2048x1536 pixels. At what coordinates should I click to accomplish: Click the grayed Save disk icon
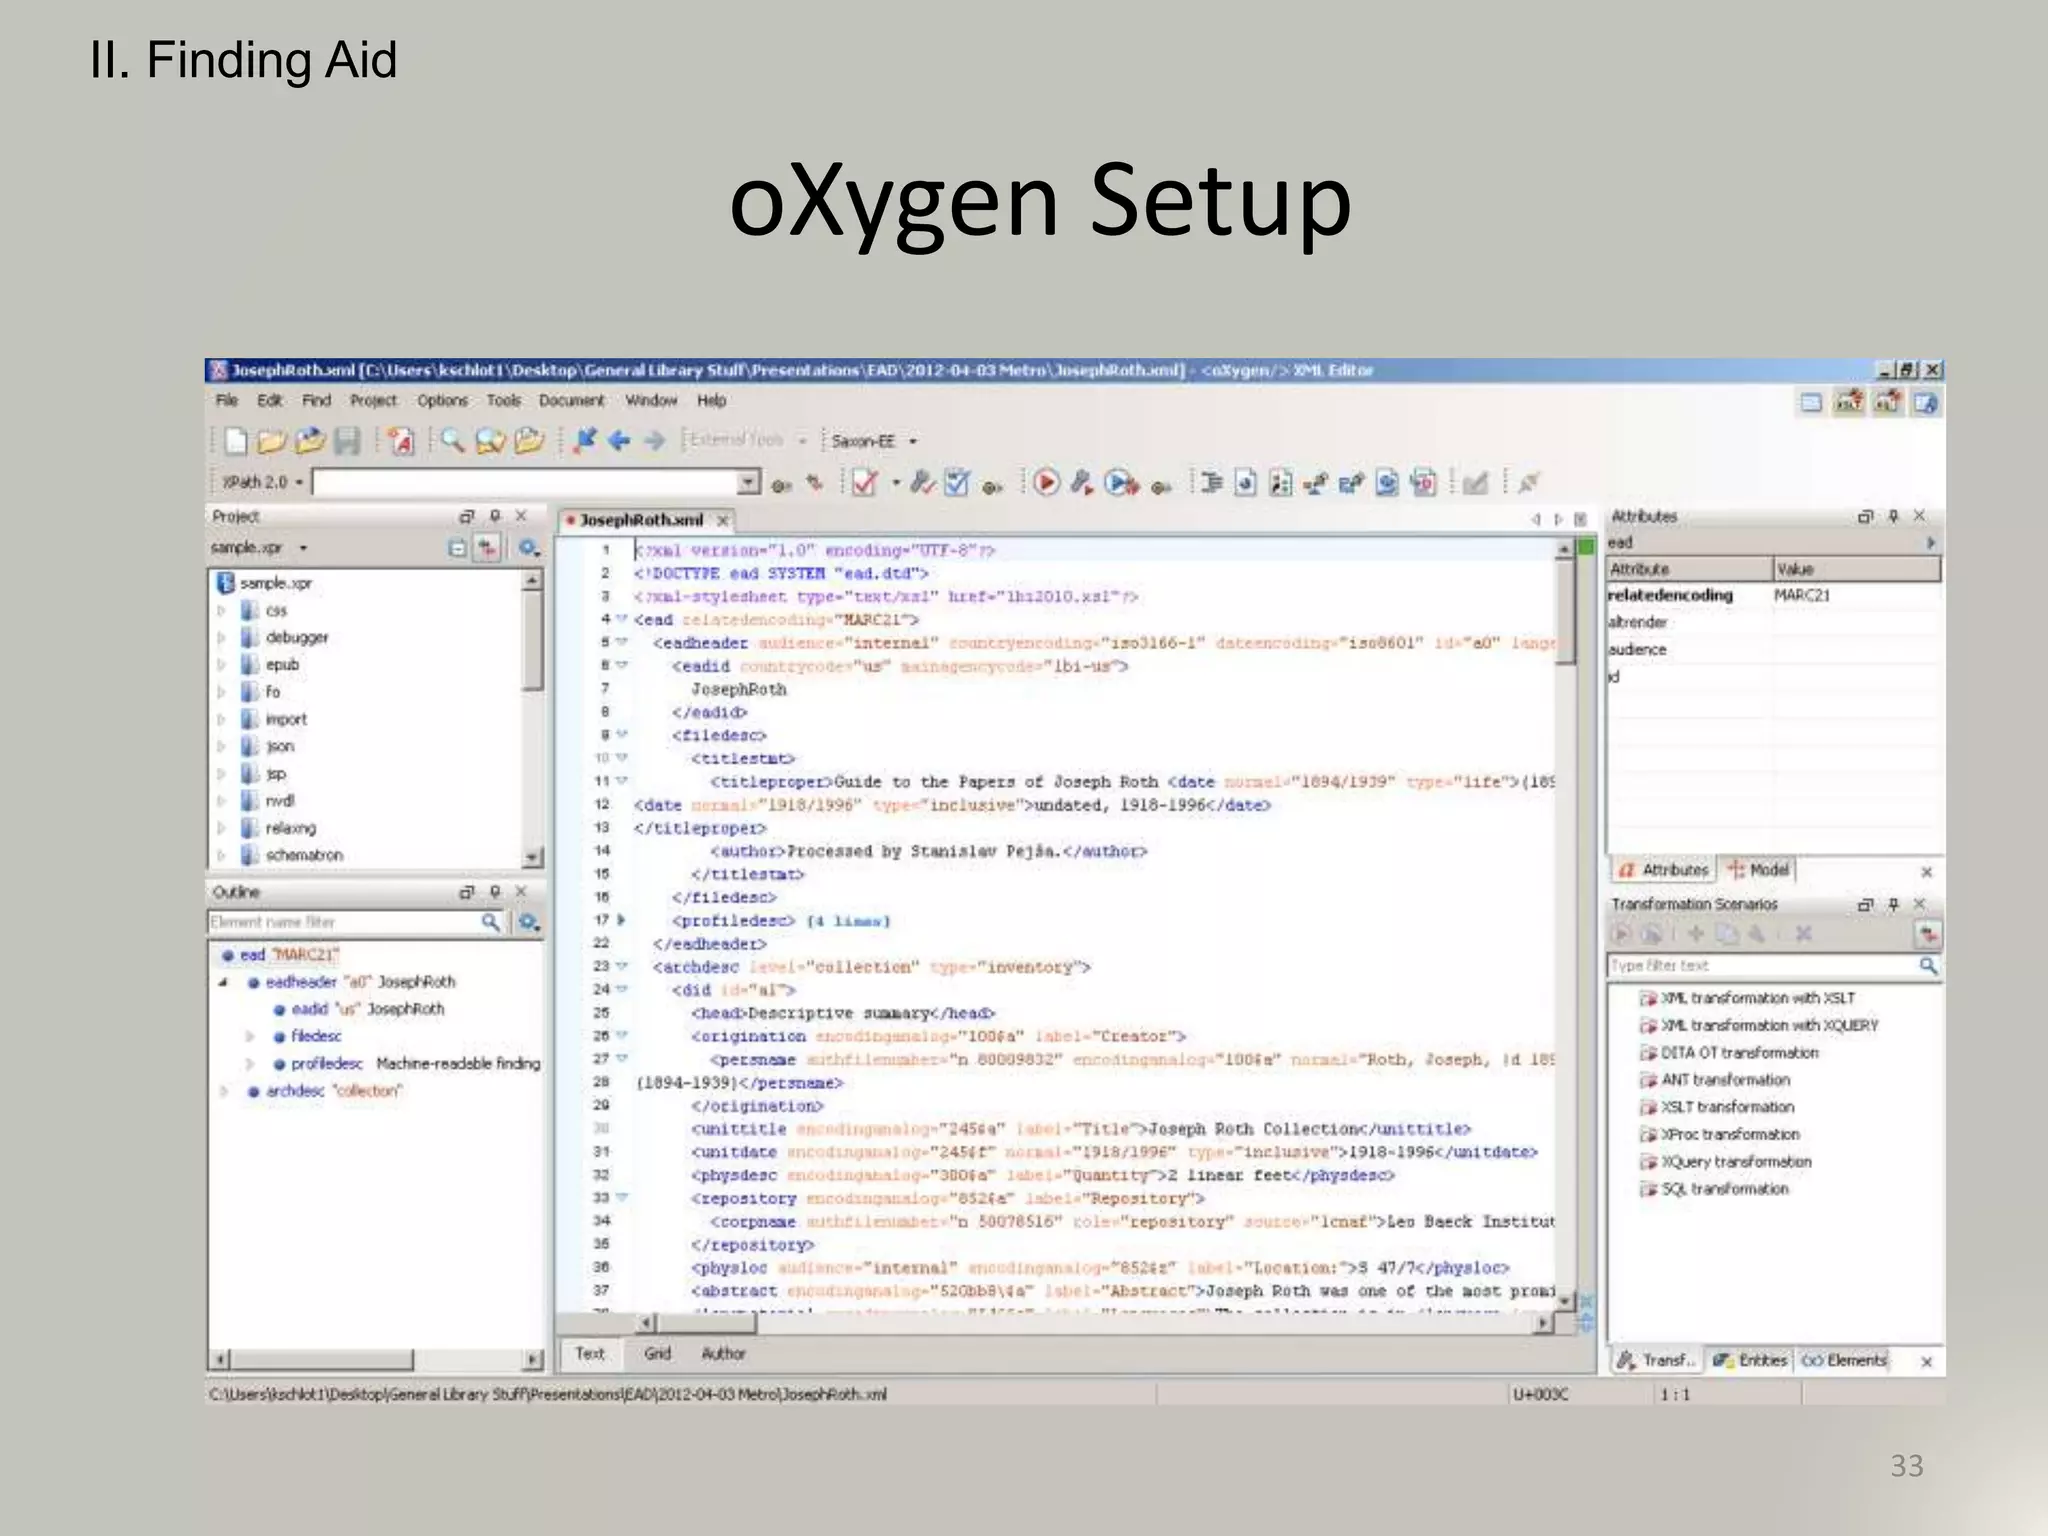(x=346, y=441)
